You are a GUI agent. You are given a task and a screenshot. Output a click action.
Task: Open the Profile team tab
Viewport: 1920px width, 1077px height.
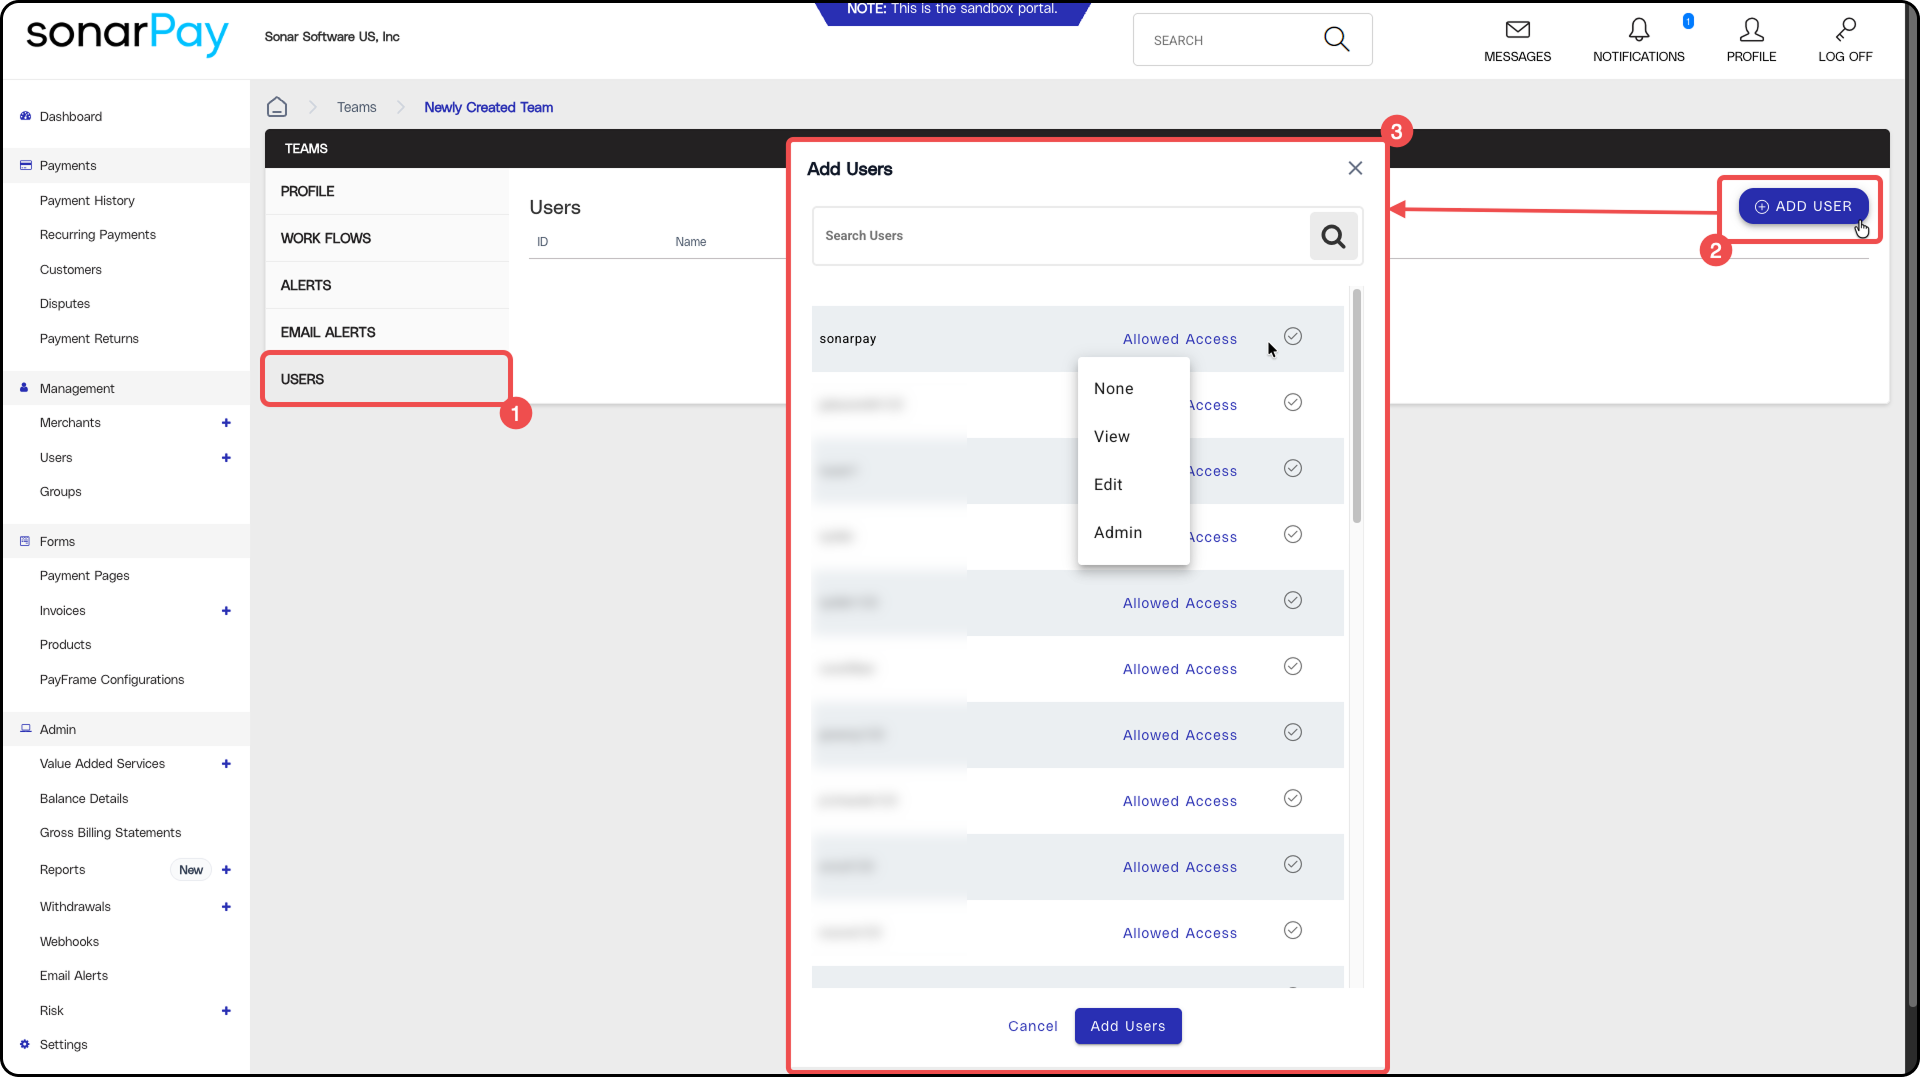tap(387, 191)
